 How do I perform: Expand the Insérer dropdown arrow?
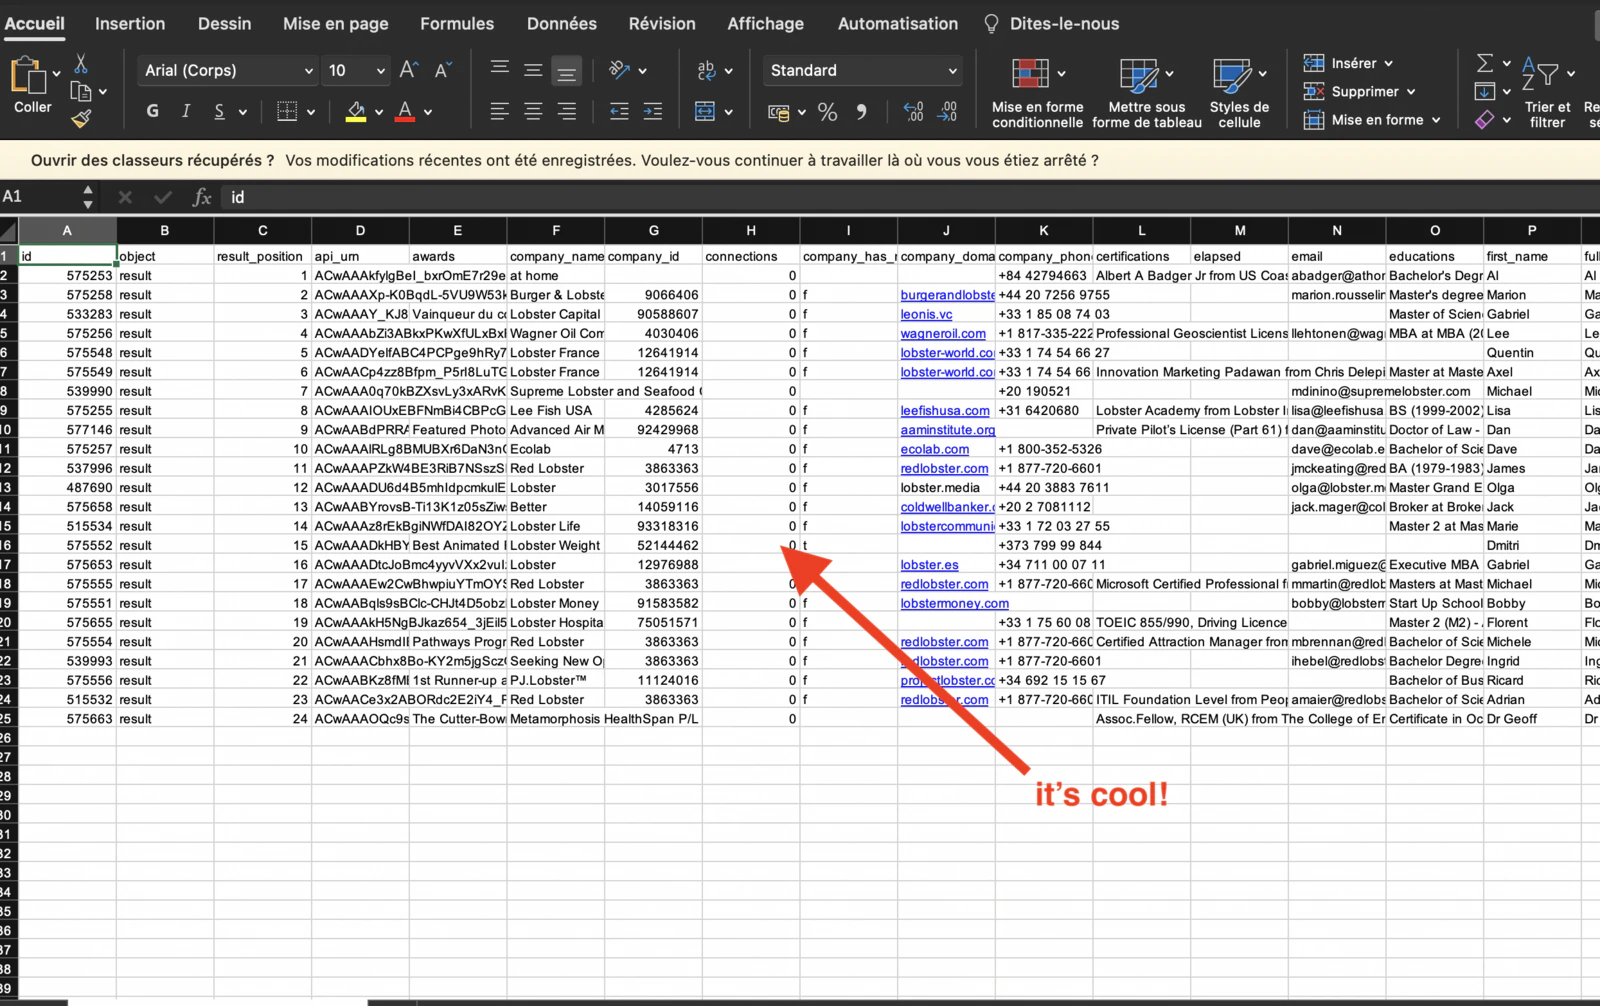[x=1389, y=64]
